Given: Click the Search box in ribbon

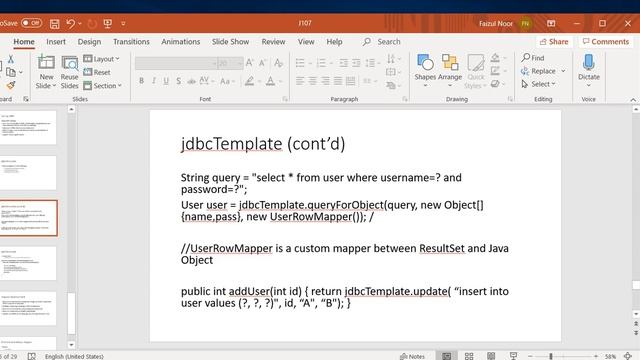Looking at the screenshot, I should pyautogui.click(x=382, y=42).
